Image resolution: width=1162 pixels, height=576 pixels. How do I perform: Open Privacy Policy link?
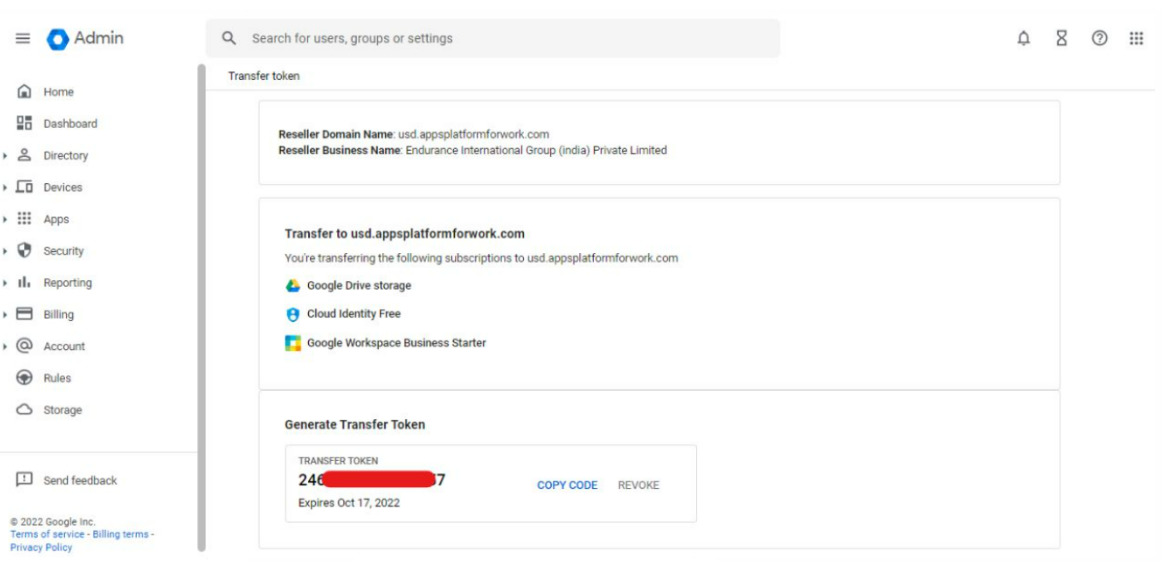pos(42,548)
